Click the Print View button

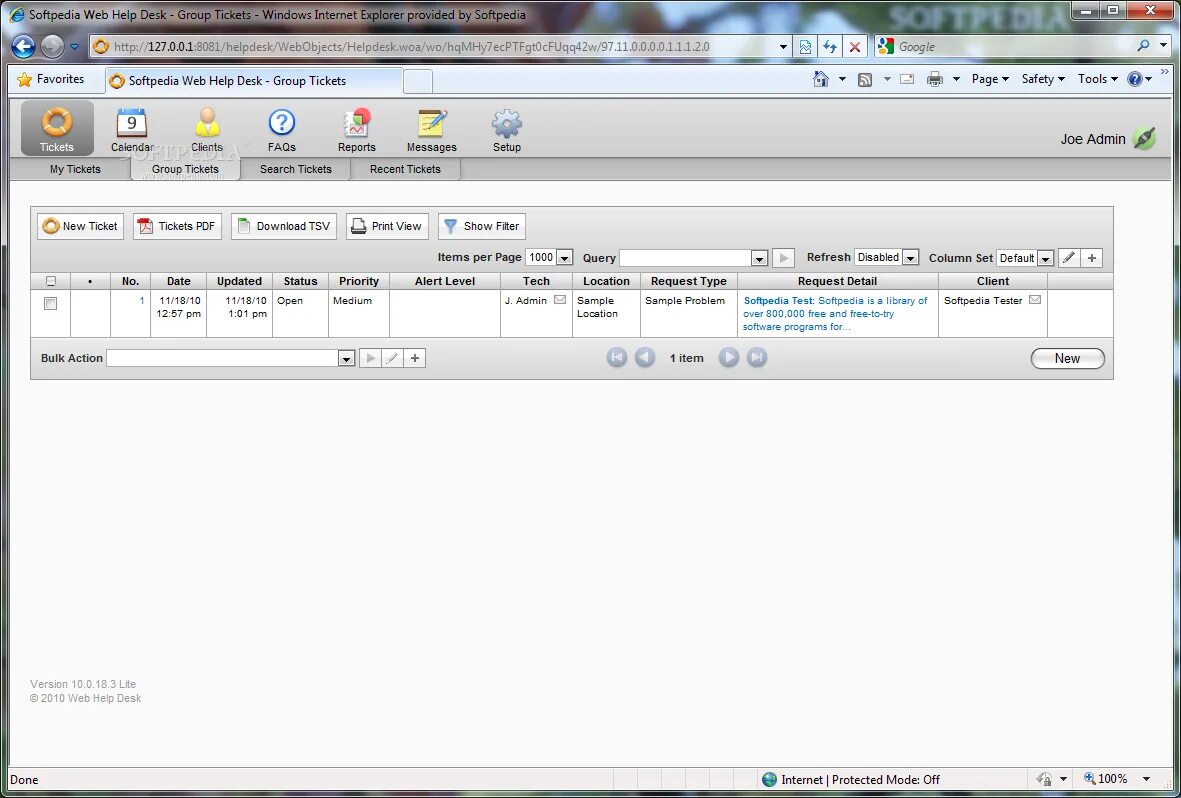pos(387,226)
